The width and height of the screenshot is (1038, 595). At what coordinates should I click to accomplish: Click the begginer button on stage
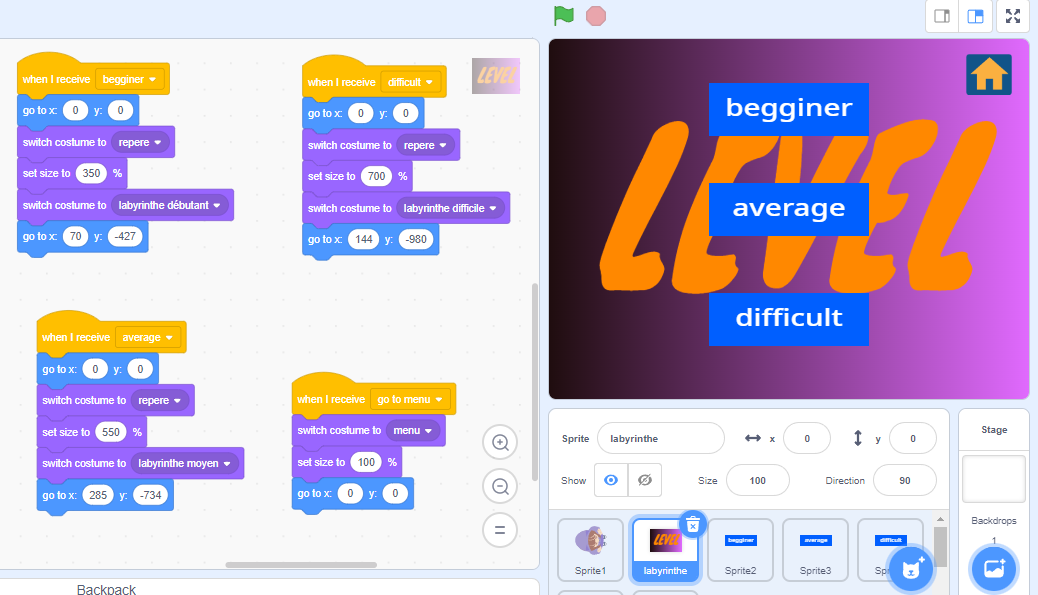pos(788,109)
